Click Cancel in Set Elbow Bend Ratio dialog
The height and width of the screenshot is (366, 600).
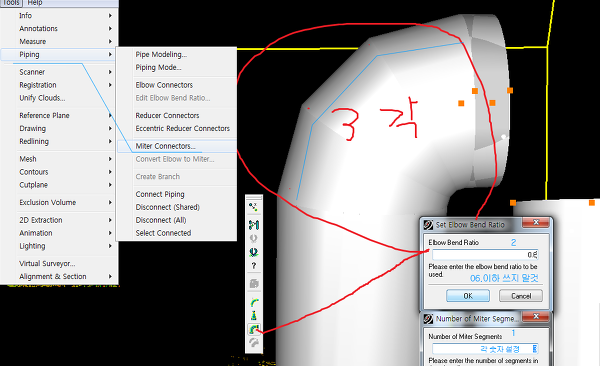click(x=521, y=296)
